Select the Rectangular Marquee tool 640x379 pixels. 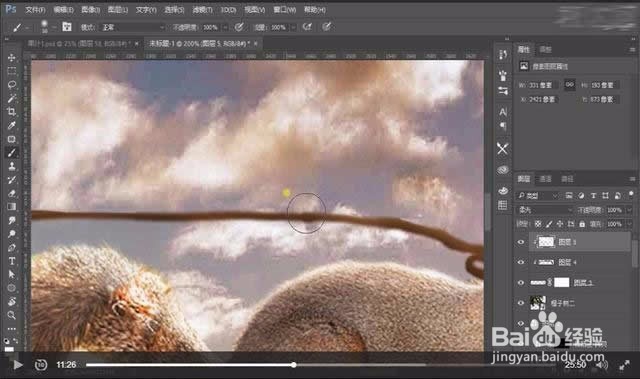[x=11, y=71]
